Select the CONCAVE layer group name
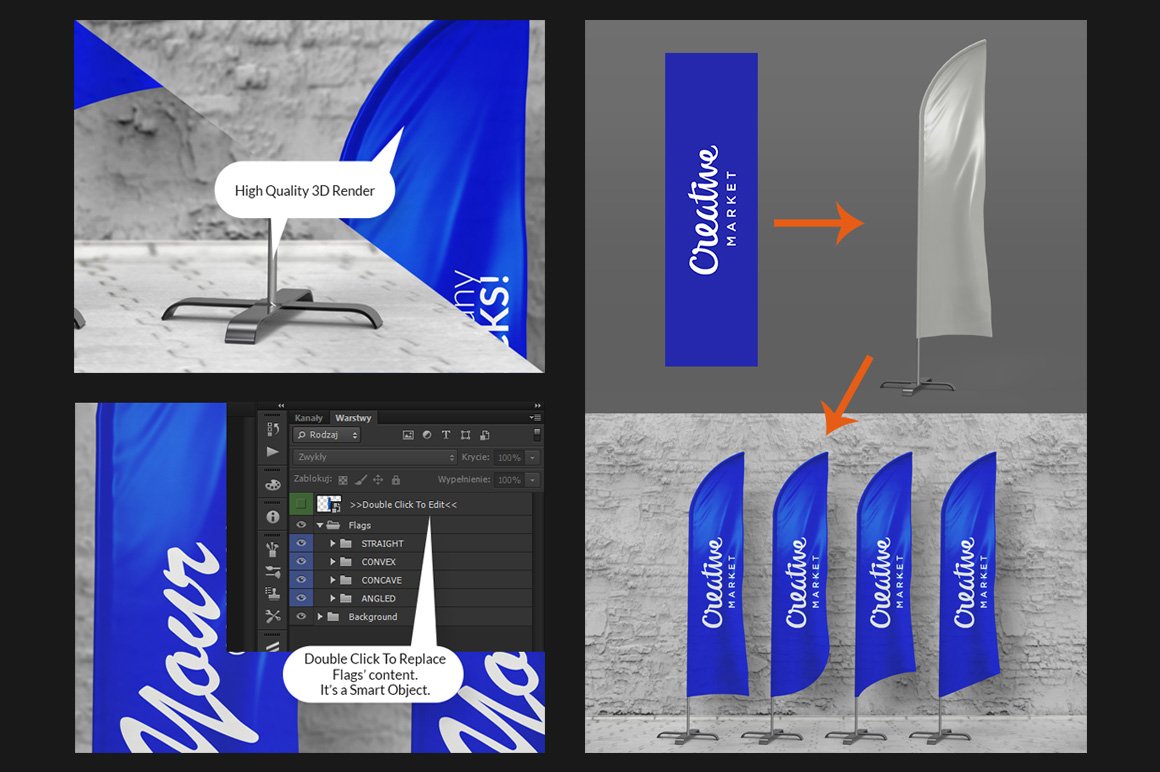 pos(382,580)
